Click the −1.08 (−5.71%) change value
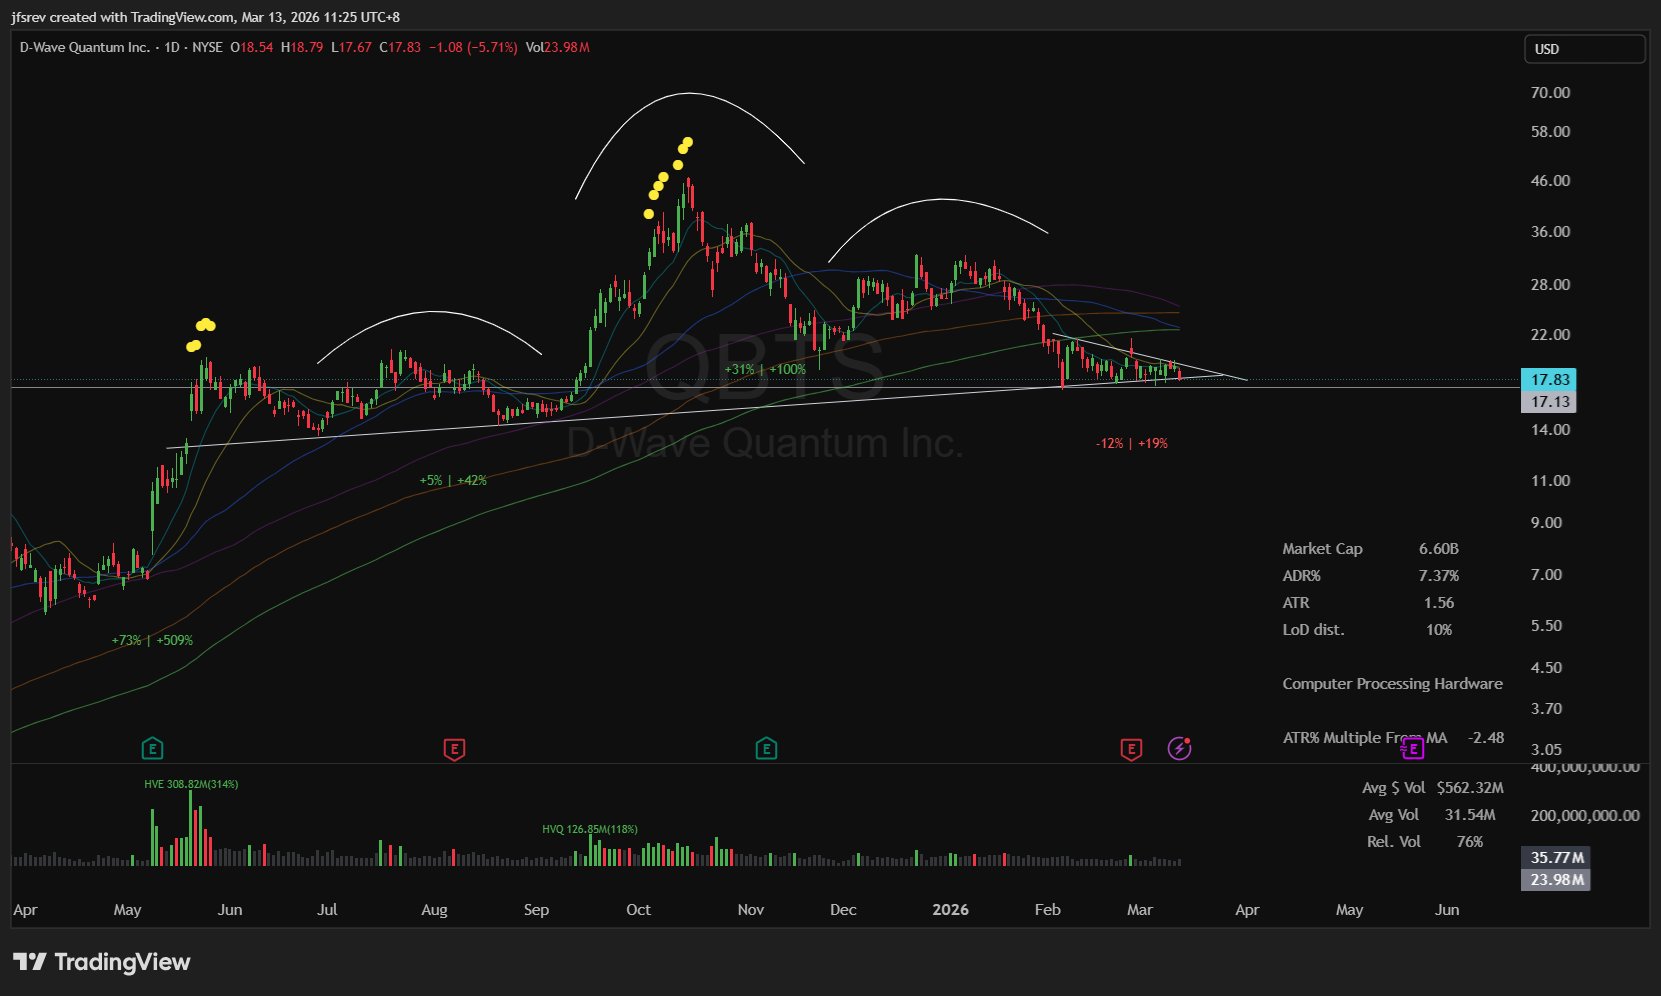Image resolution: width=1661 pixels, height=996 pixels. click(x=473, y=47)
